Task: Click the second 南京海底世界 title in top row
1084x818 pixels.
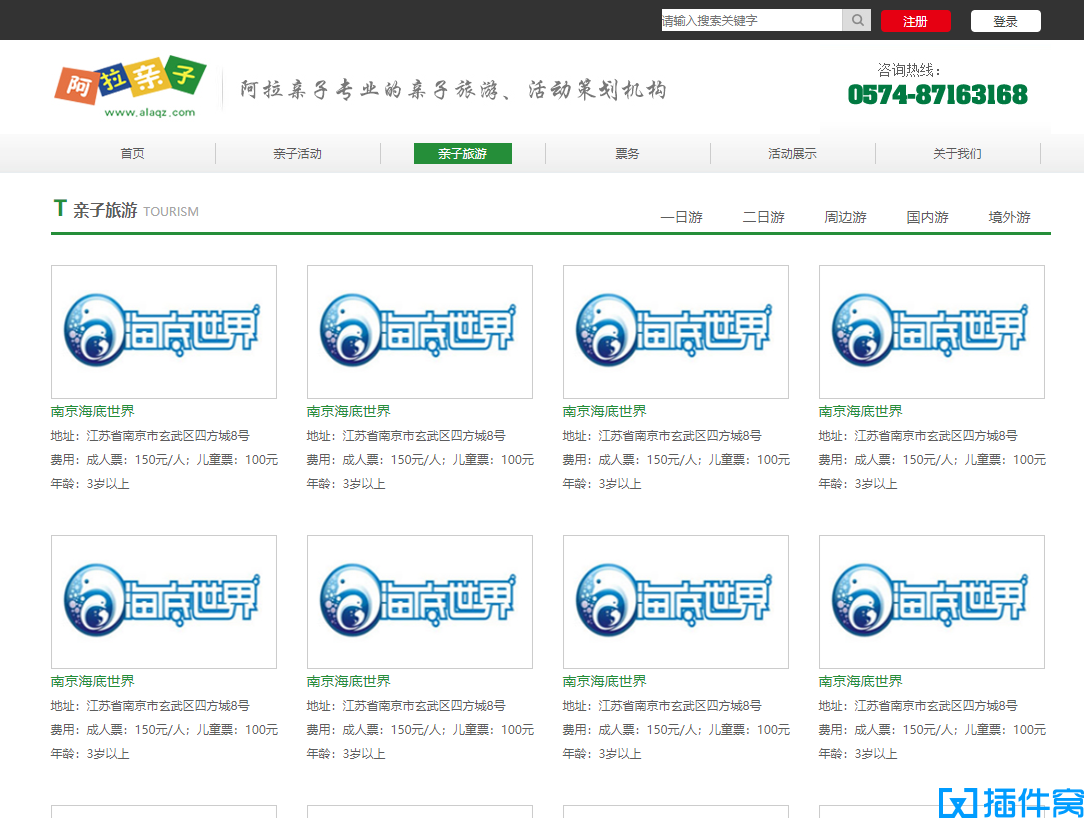Action: tap(348, 411)
